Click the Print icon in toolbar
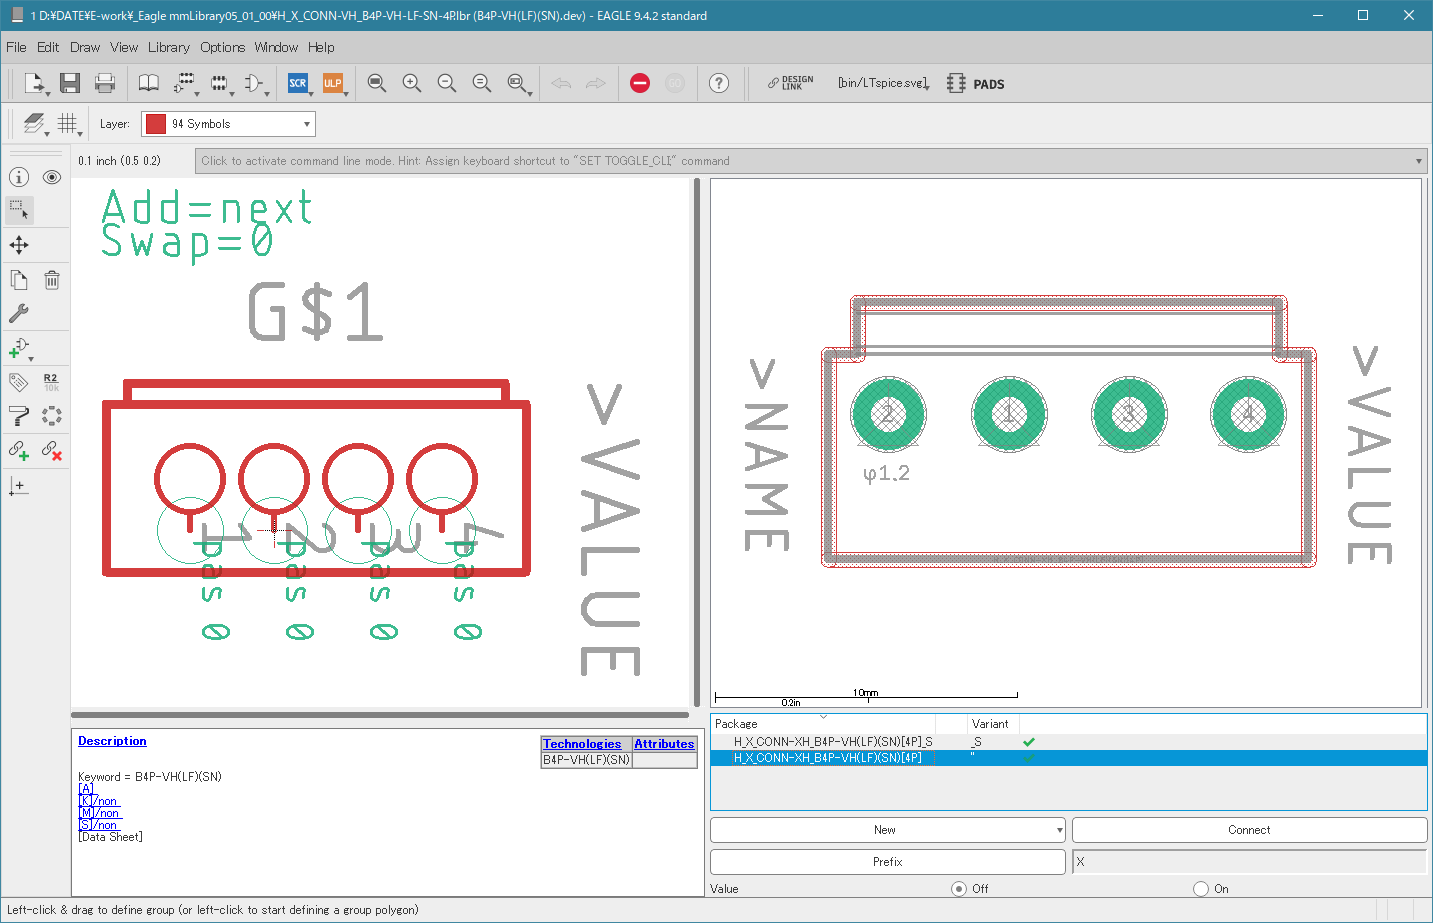The image size is (1433, 923). [105, 83]
